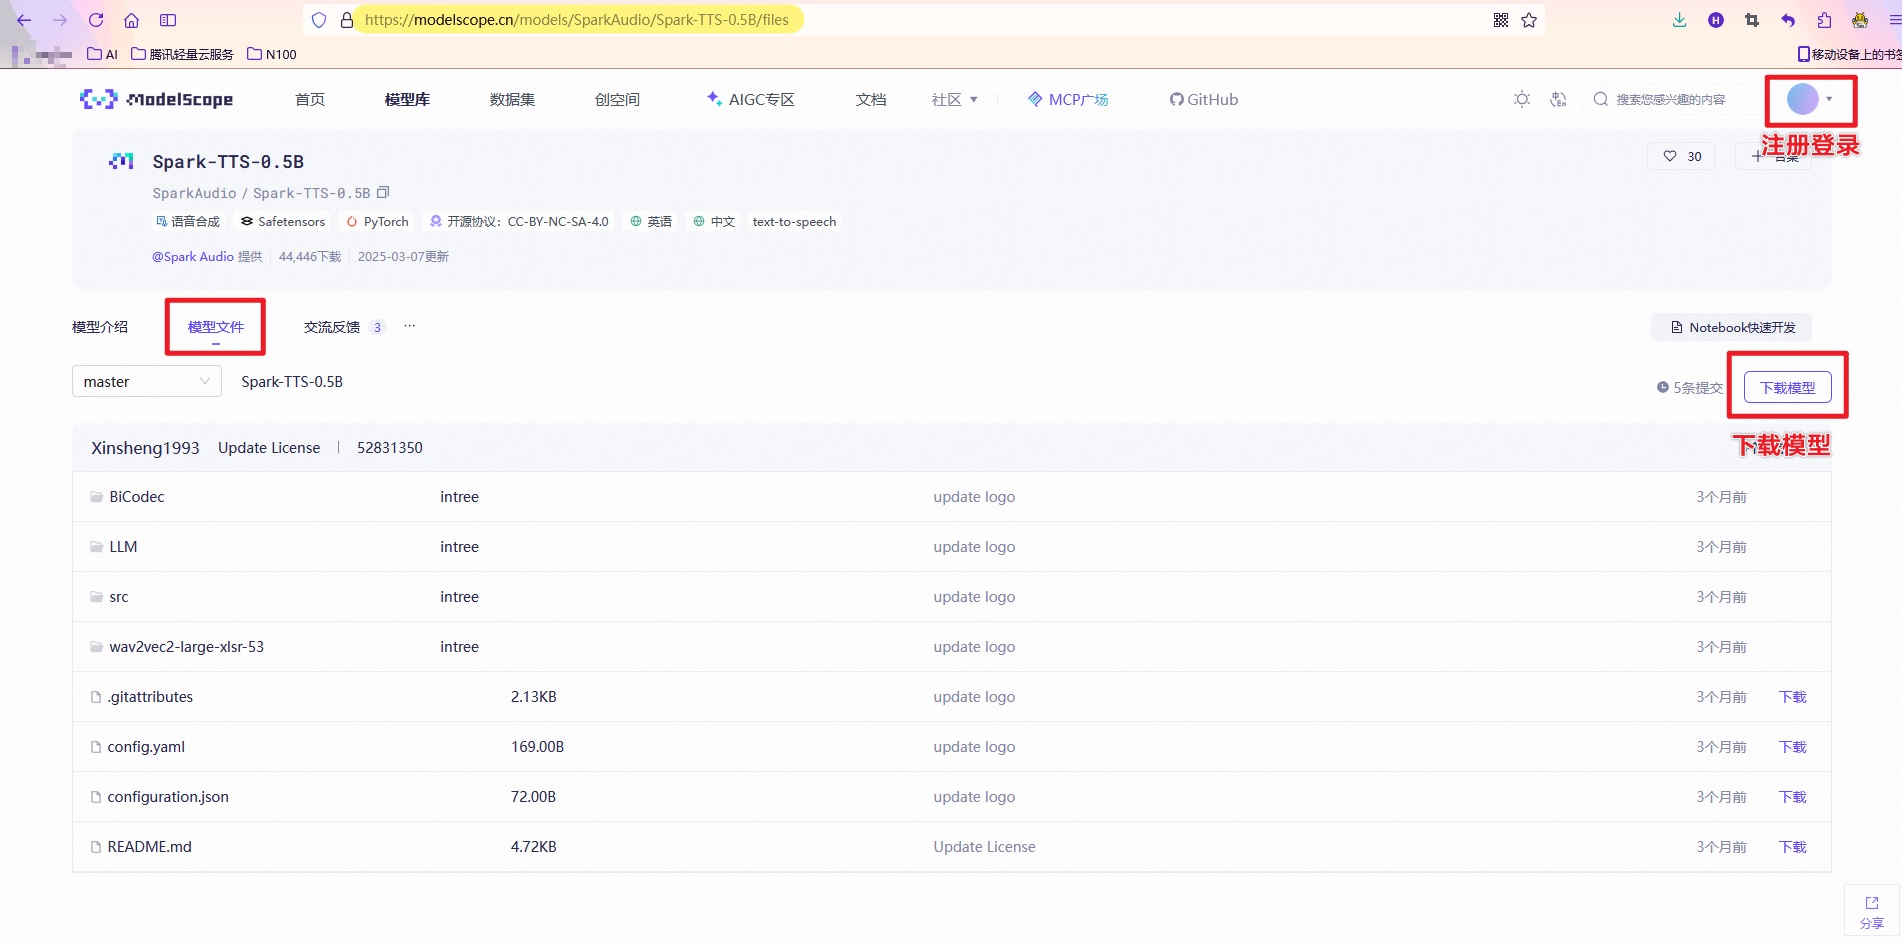Open 数据集 in the navigation

[x=512, y=99]
